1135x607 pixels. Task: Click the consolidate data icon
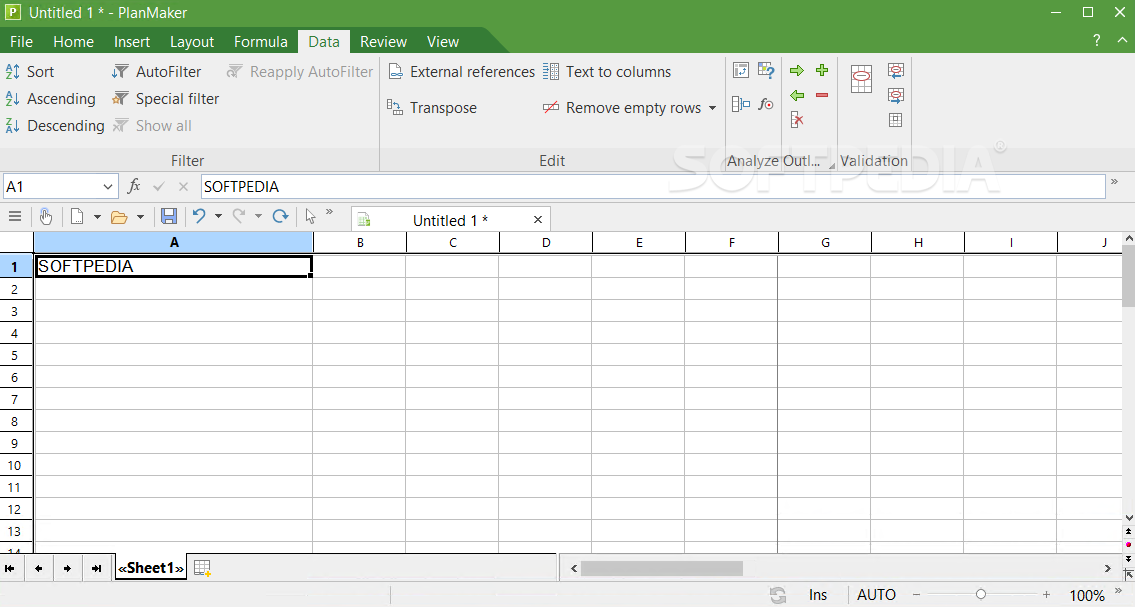coord(741,104)
